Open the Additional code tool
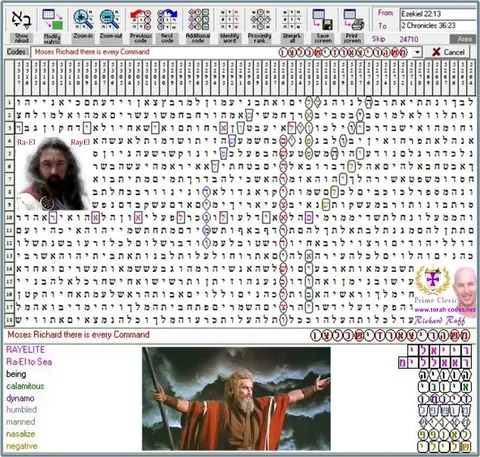 (198, 19)
